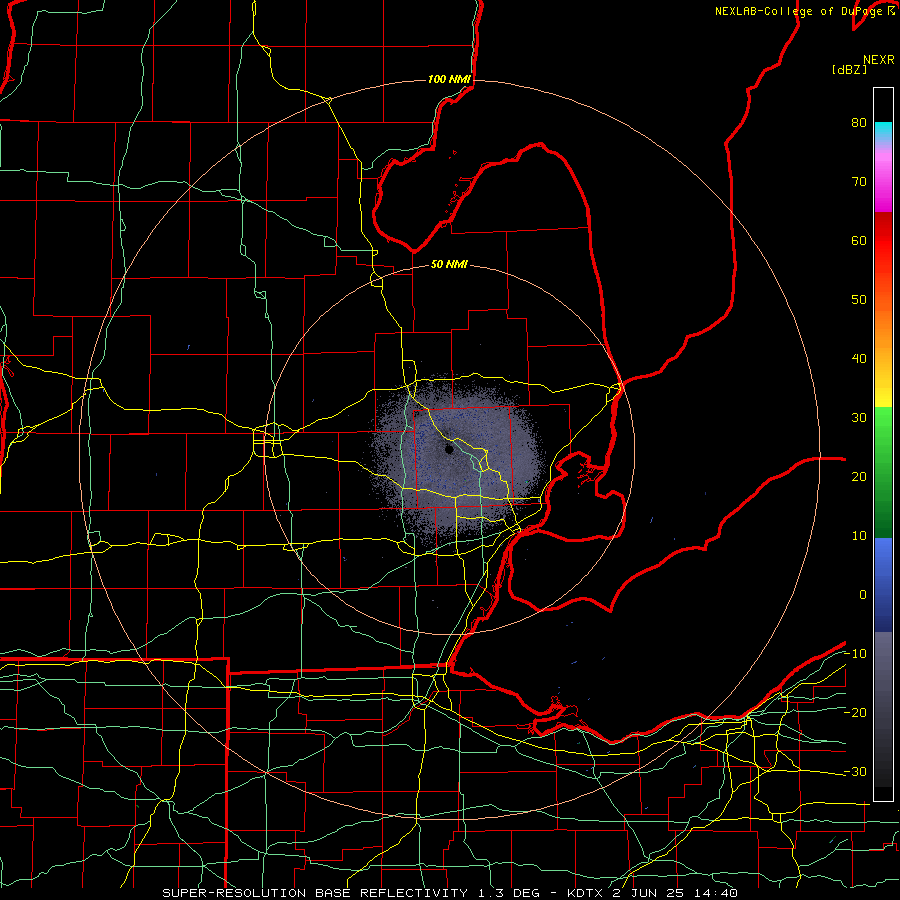Click the KDTX station identifier
Viewport: 900px width, 900px height.
tap(586, 893)
